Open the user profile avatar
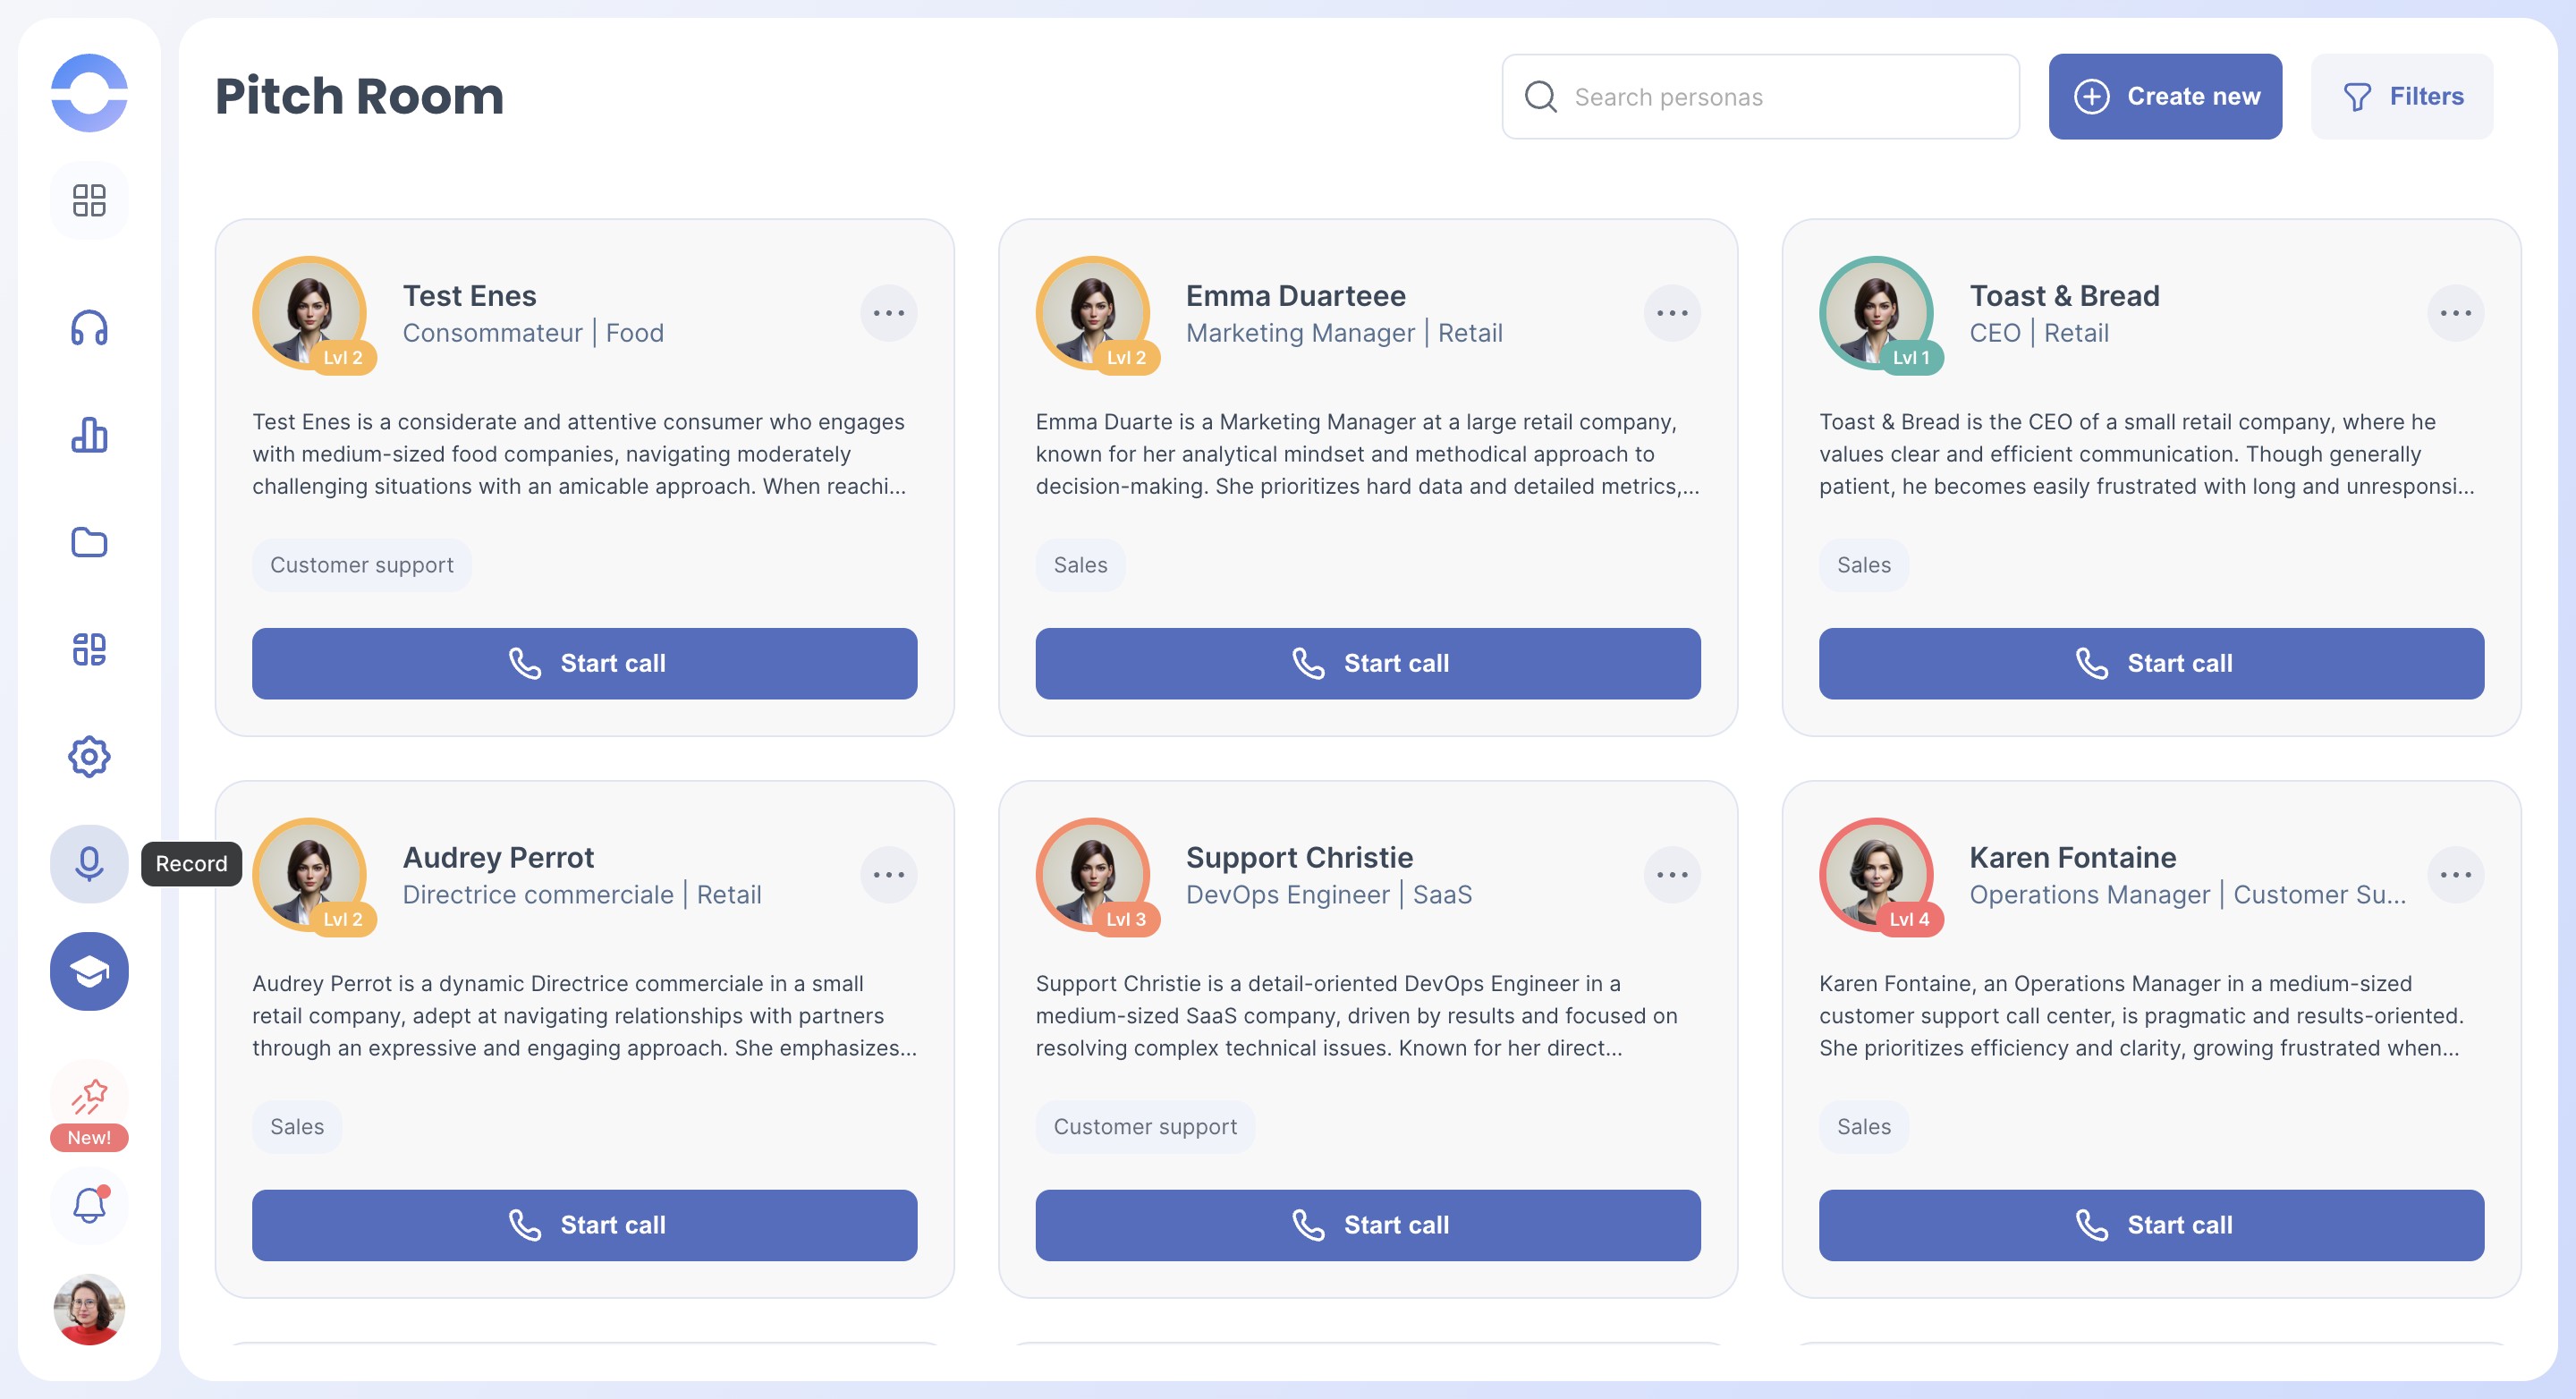Screen dimensions: 2576x1399 coord(89,1309)
